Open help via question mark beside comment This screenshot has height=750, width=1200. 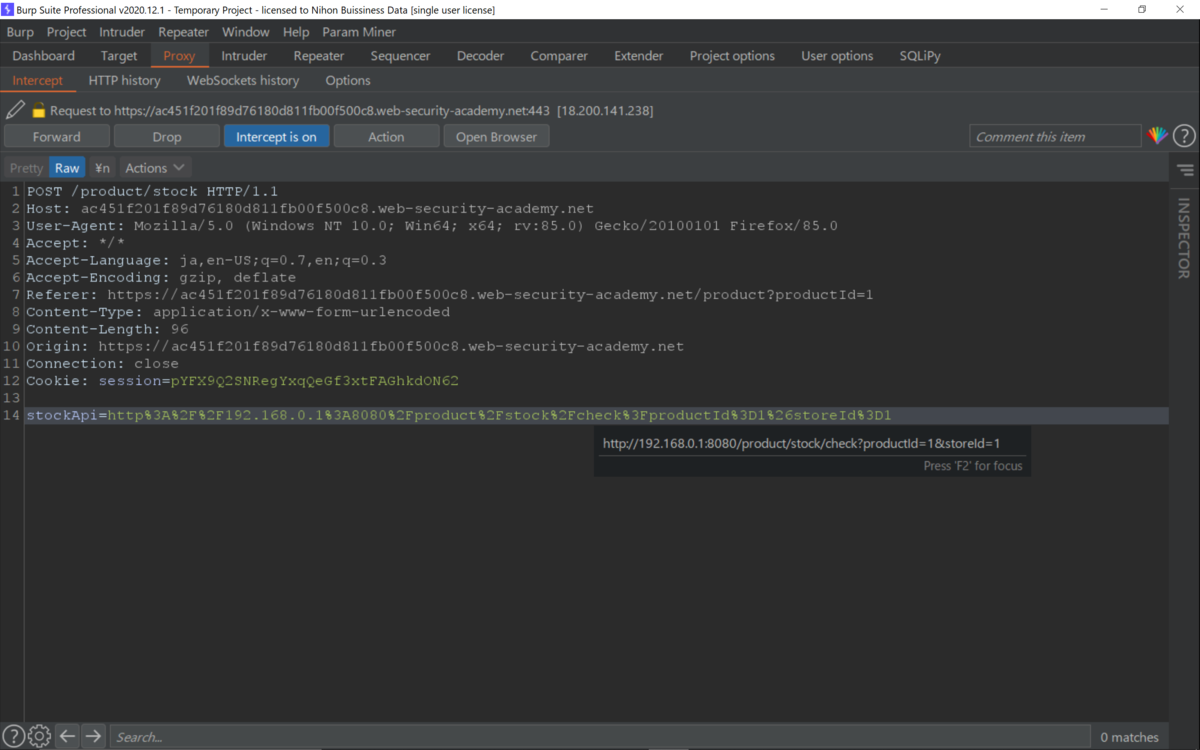click(x=1184, y=136)
